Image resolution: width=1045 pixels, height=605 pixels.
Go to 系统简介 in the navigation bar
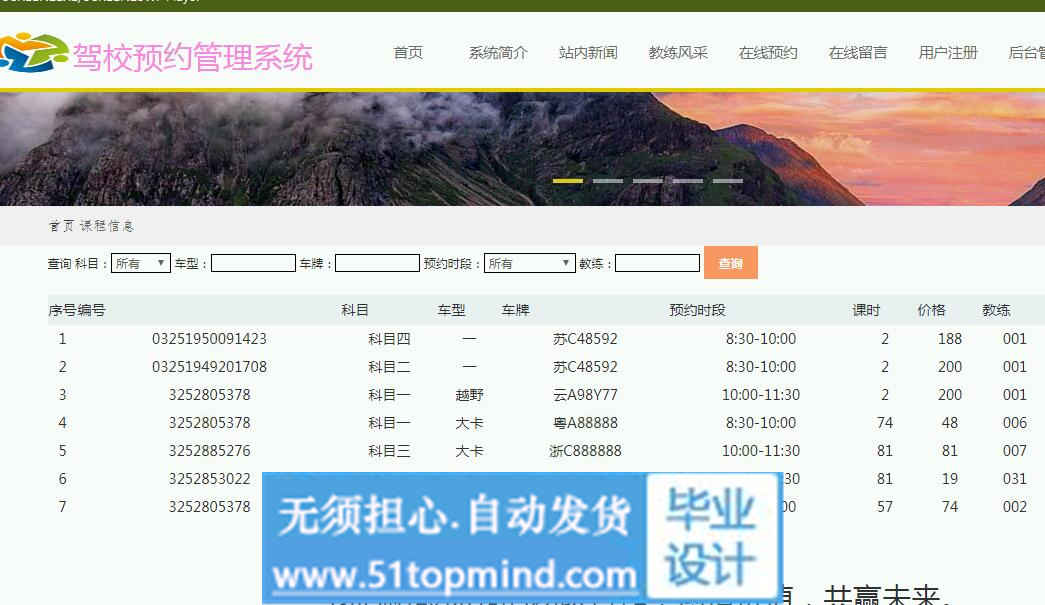click(498, 53)
